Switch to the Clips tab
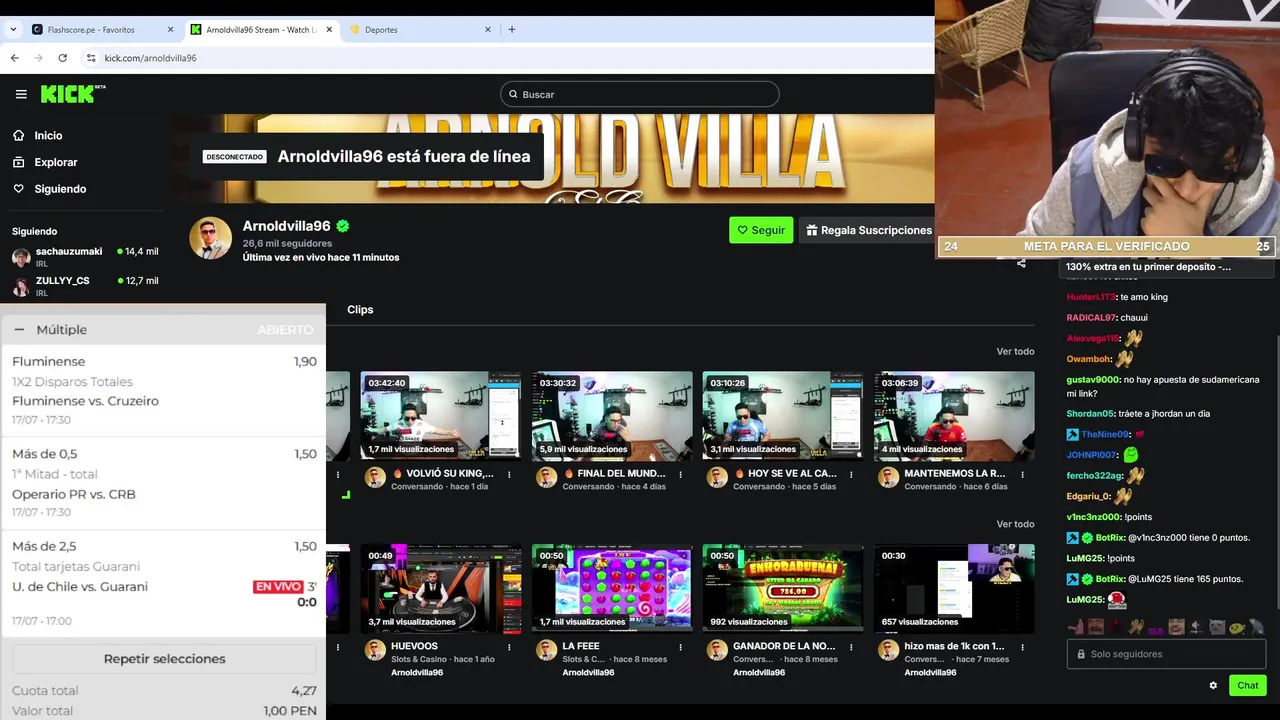 coord(360,310)
